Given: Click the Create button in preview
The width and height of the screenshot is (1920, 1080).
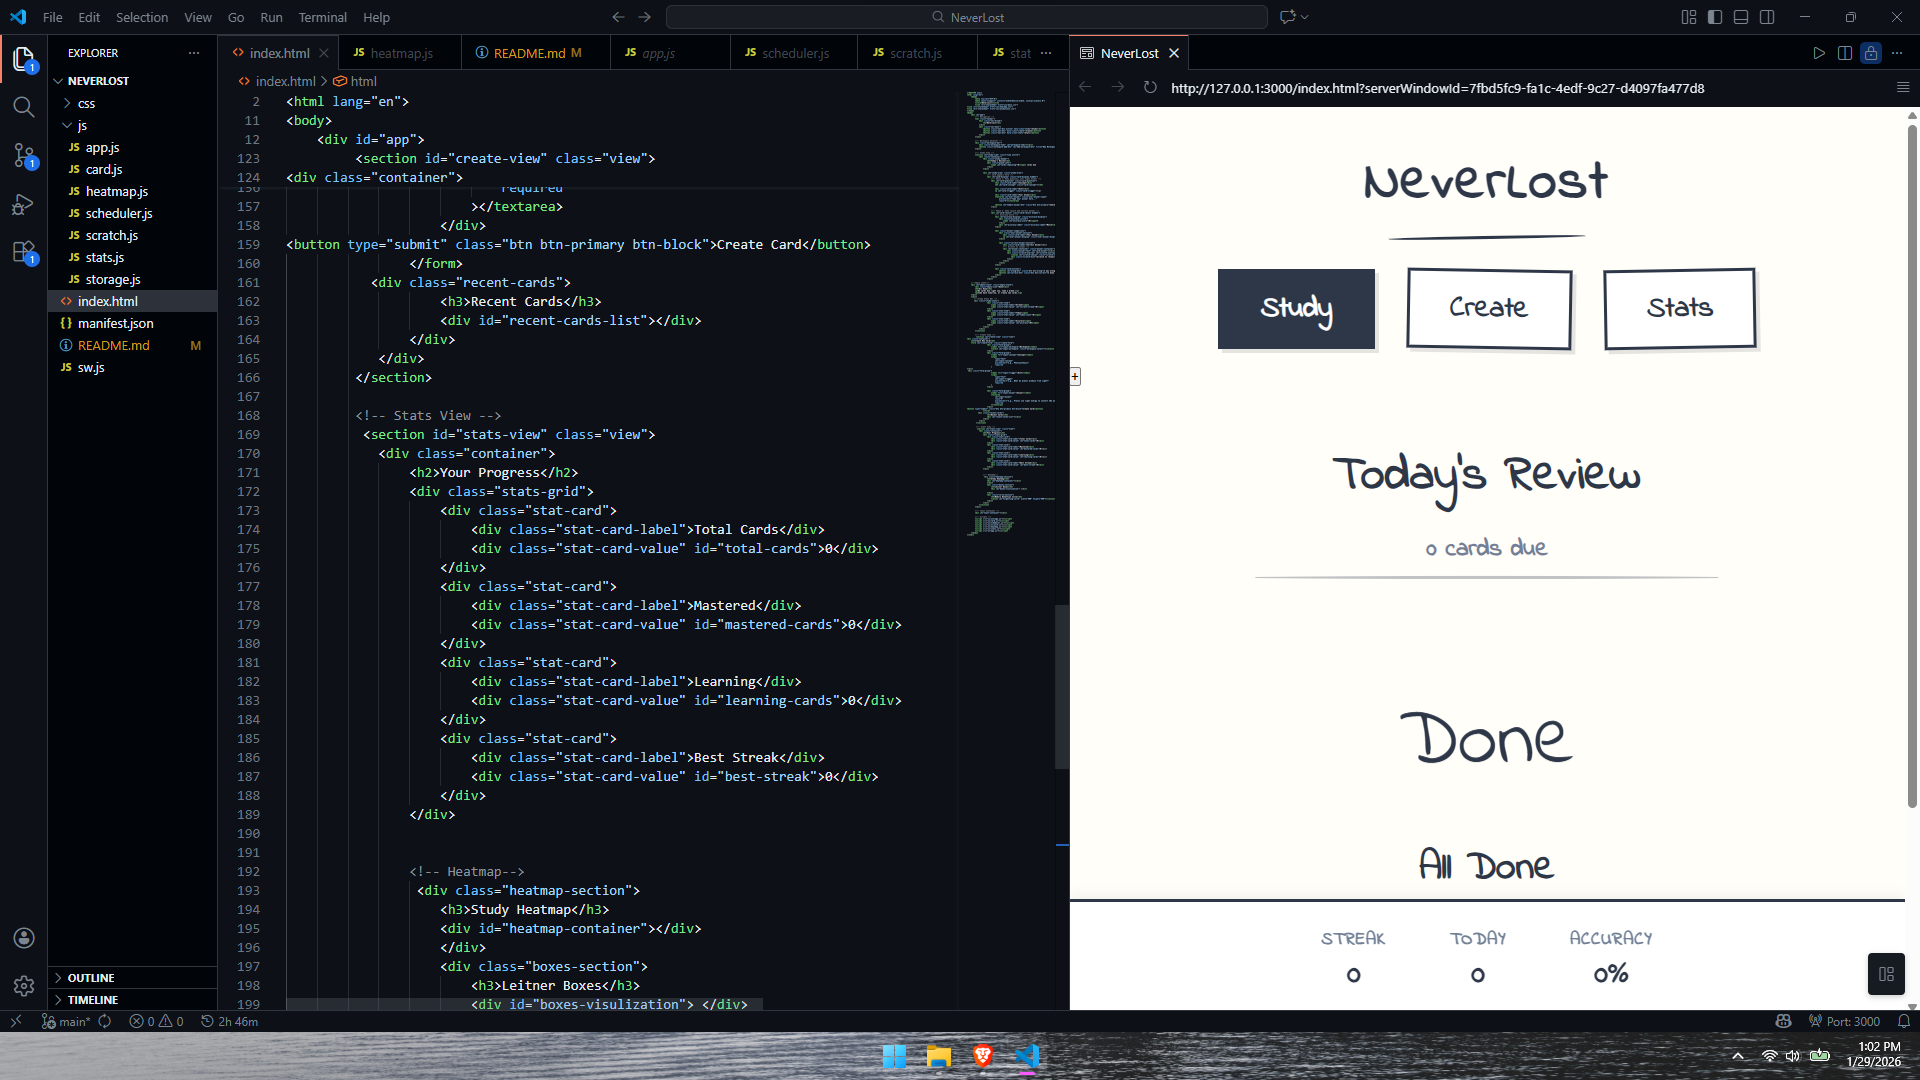Looking at the screenshot, I should [1488, 308].
